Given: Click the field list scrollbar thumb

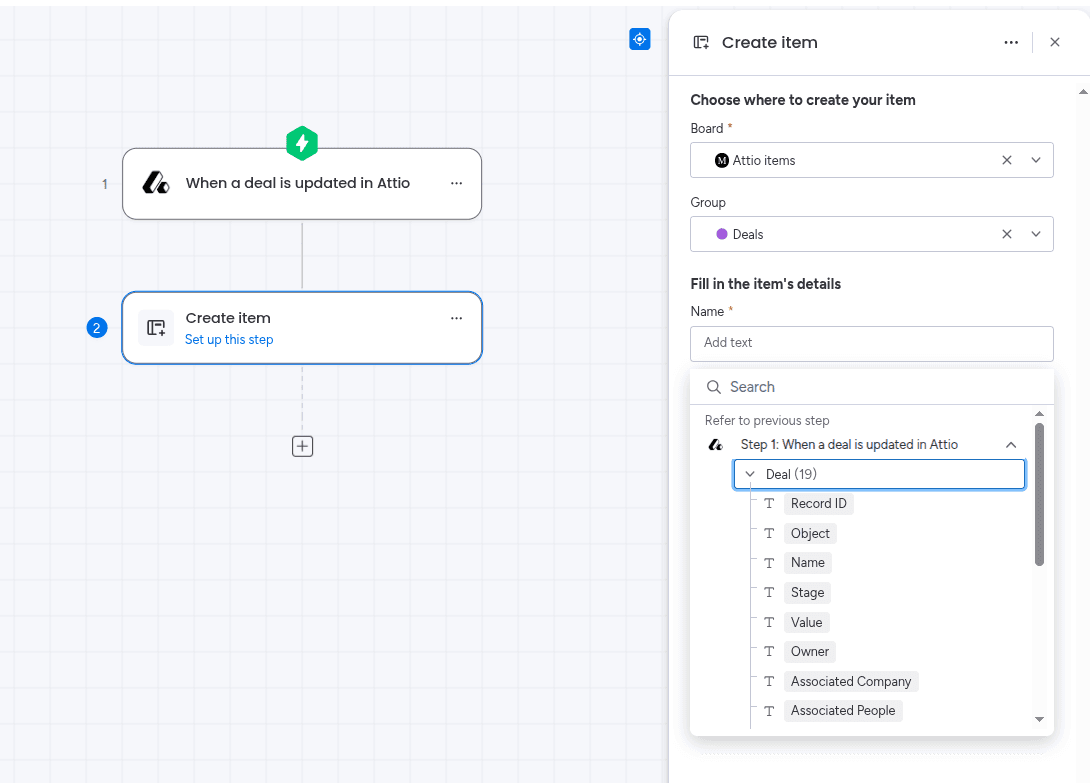Looking at the screenshot, I should point(1039,494).
